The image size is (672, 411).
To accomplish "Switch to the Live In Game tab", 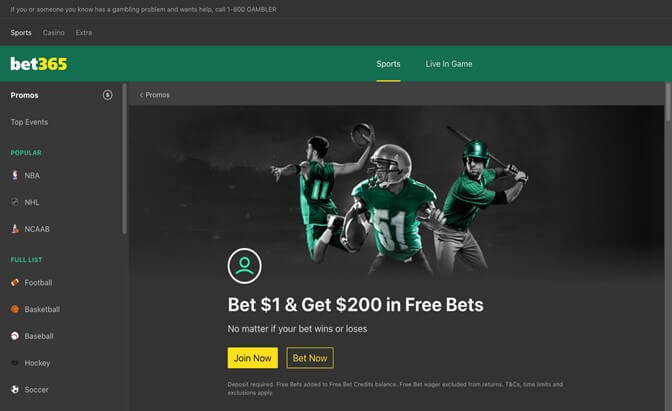I will click(x=449, y=64).
